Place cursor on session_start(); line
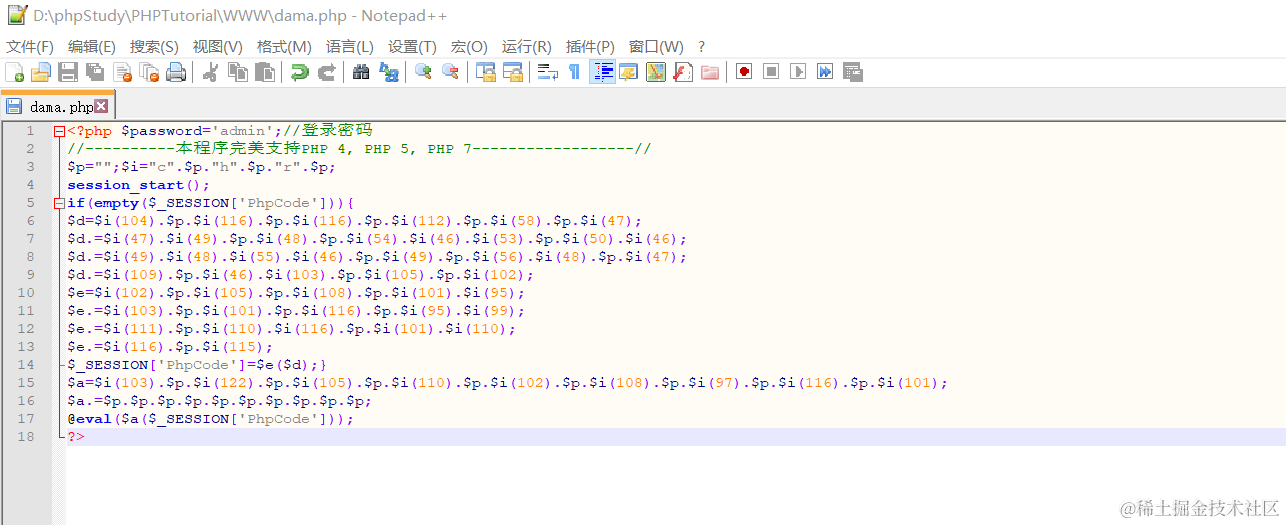This screenshot has height=525, width=1286. click(x=139, y=185)
